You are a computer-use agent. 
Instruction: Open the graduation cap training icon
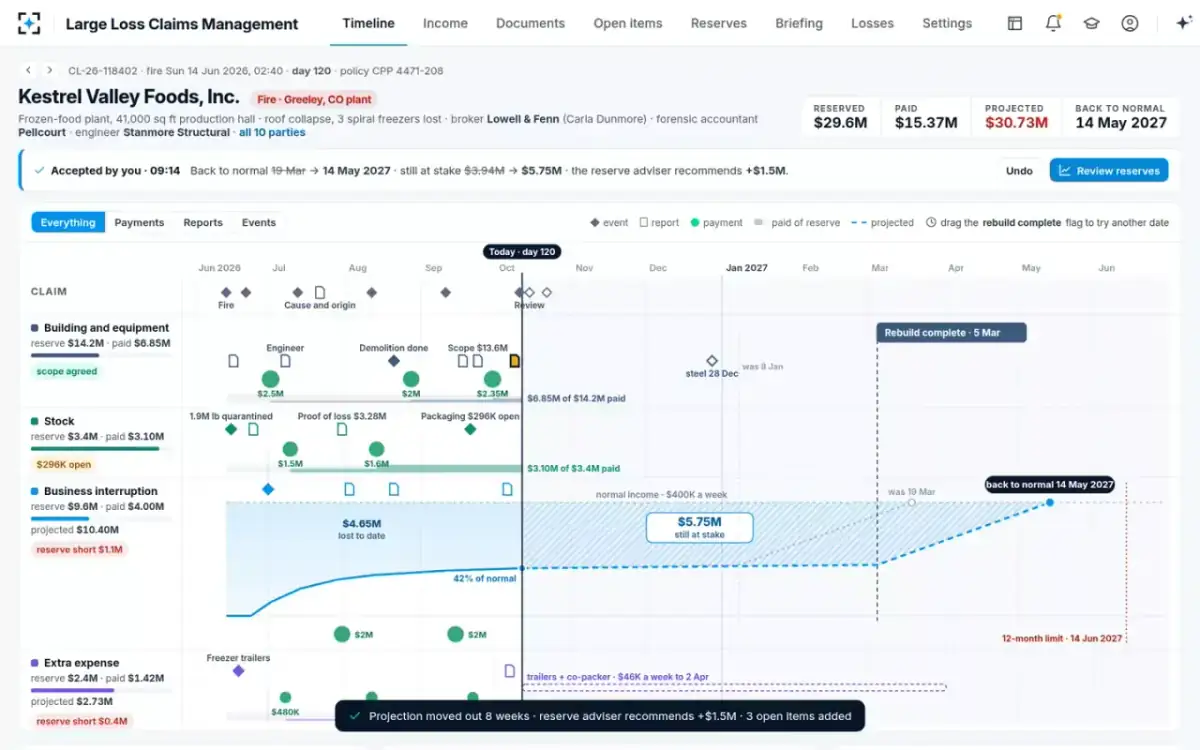[1091, 23]
